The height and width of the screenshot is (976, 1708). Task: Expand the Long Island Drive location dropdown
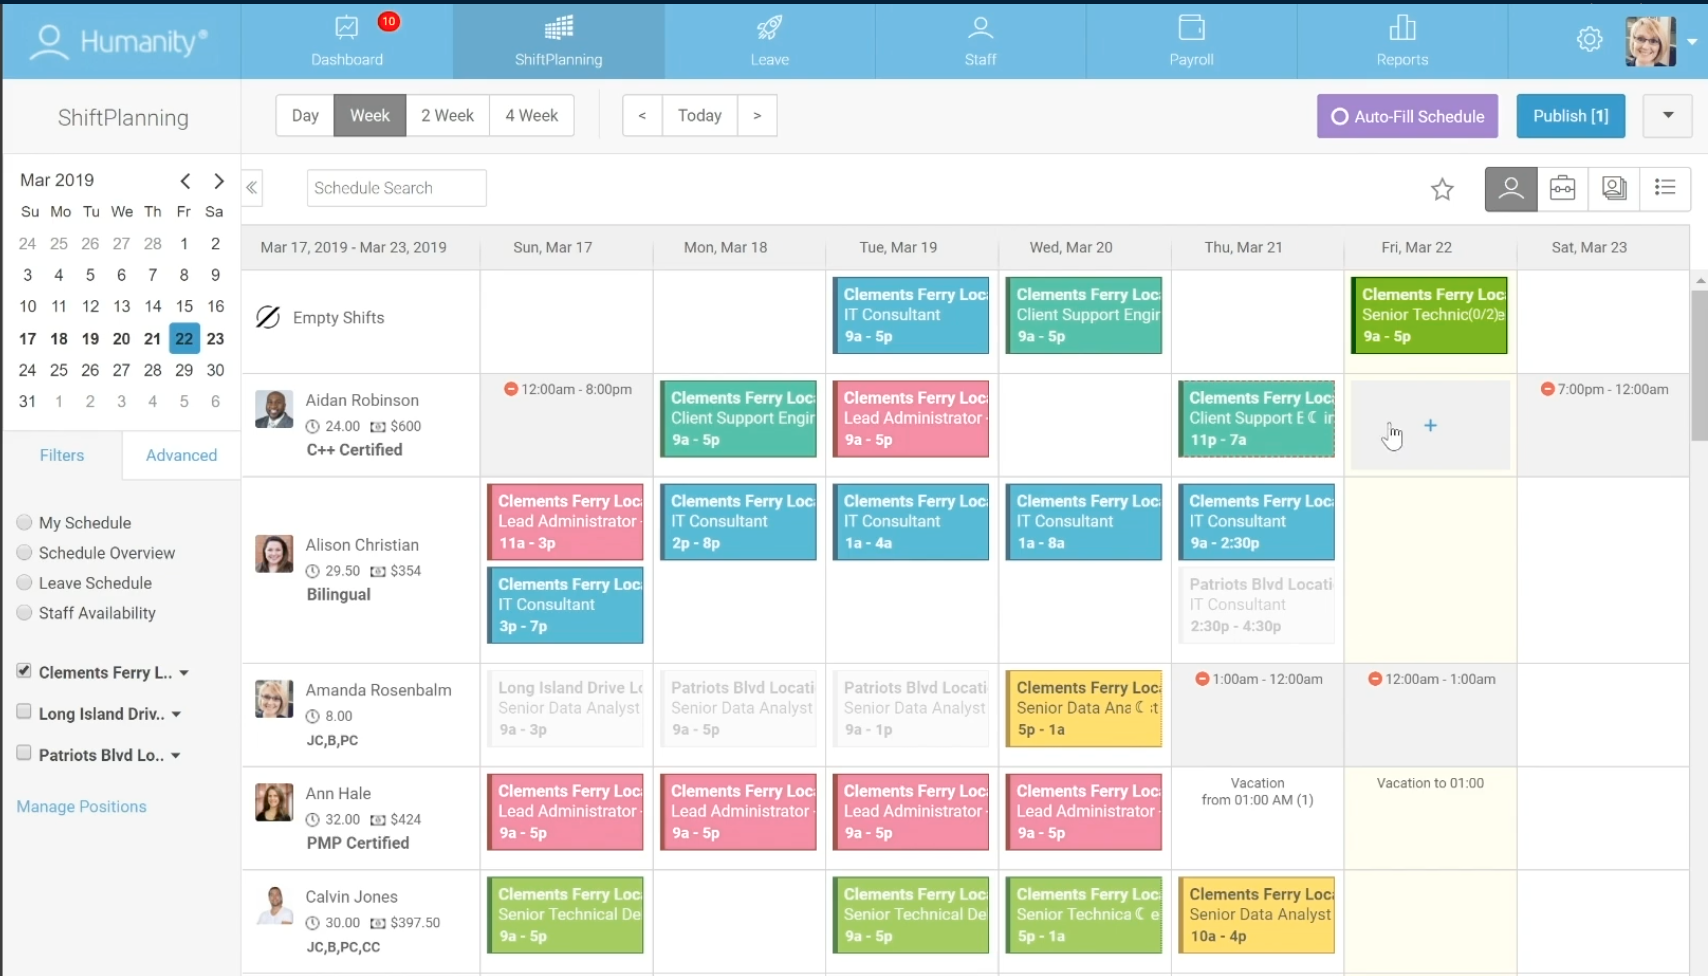[176, 714]
